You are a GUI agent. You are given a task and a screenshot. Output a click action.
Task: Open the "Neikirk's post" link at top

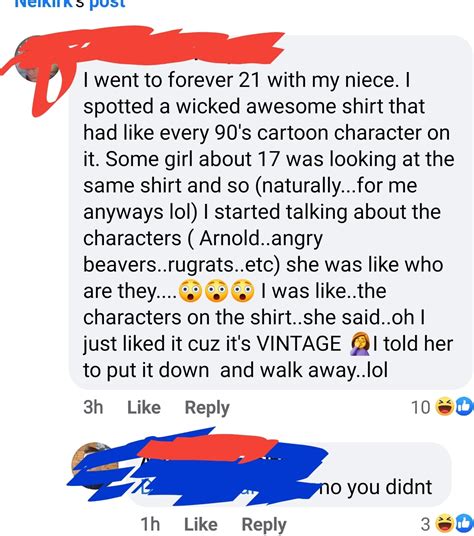tap(70, 3)
